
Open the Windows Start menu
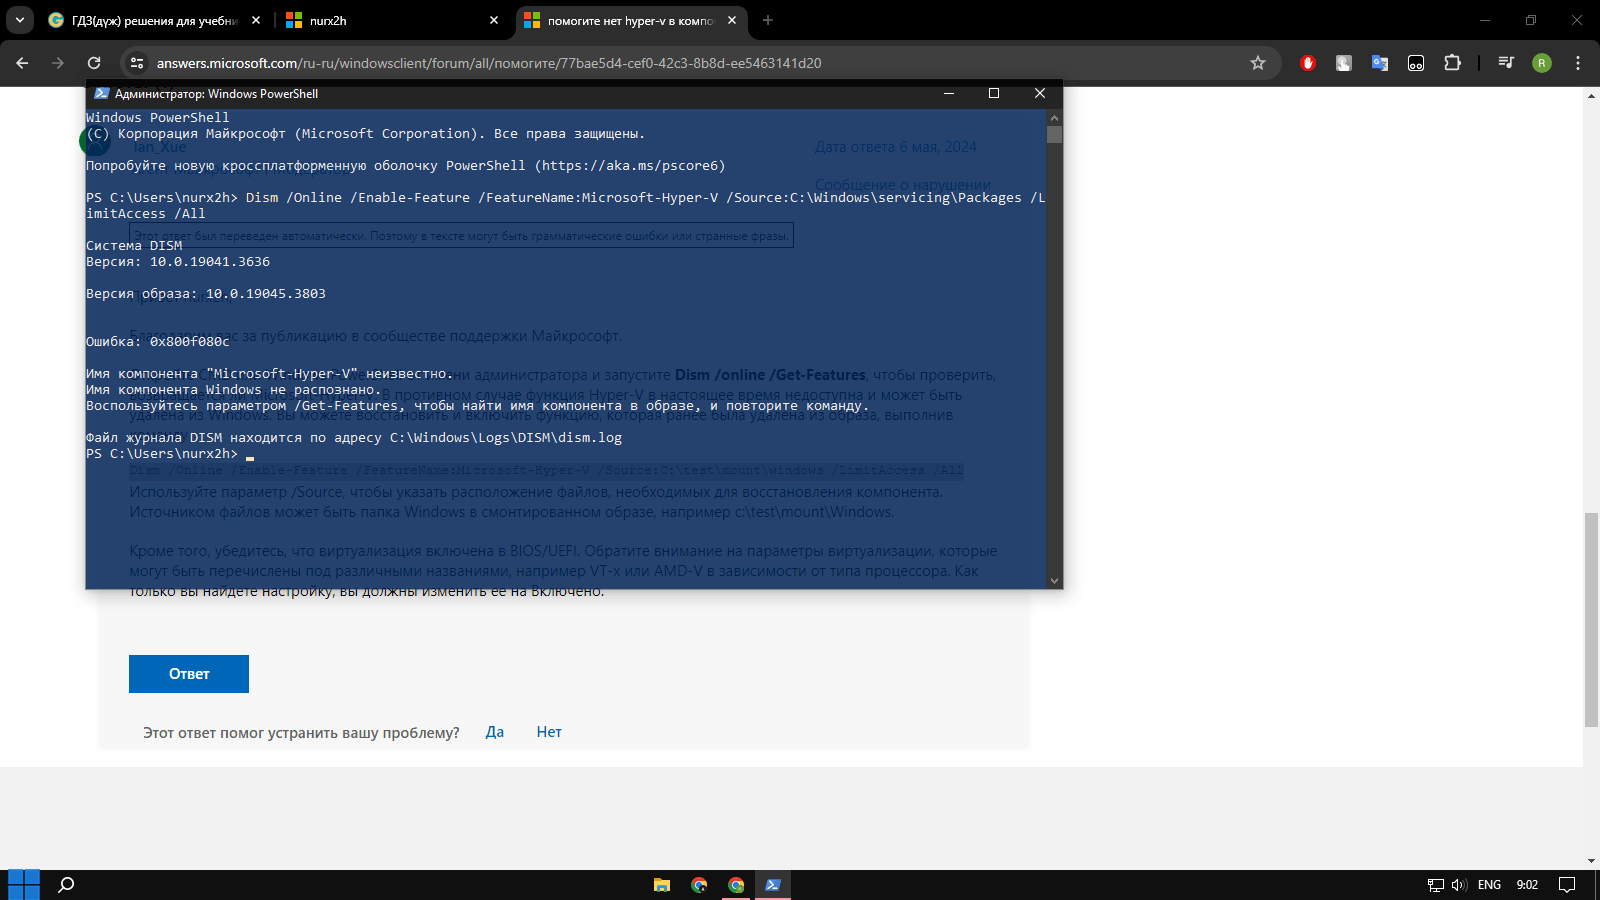click(23, 885)
